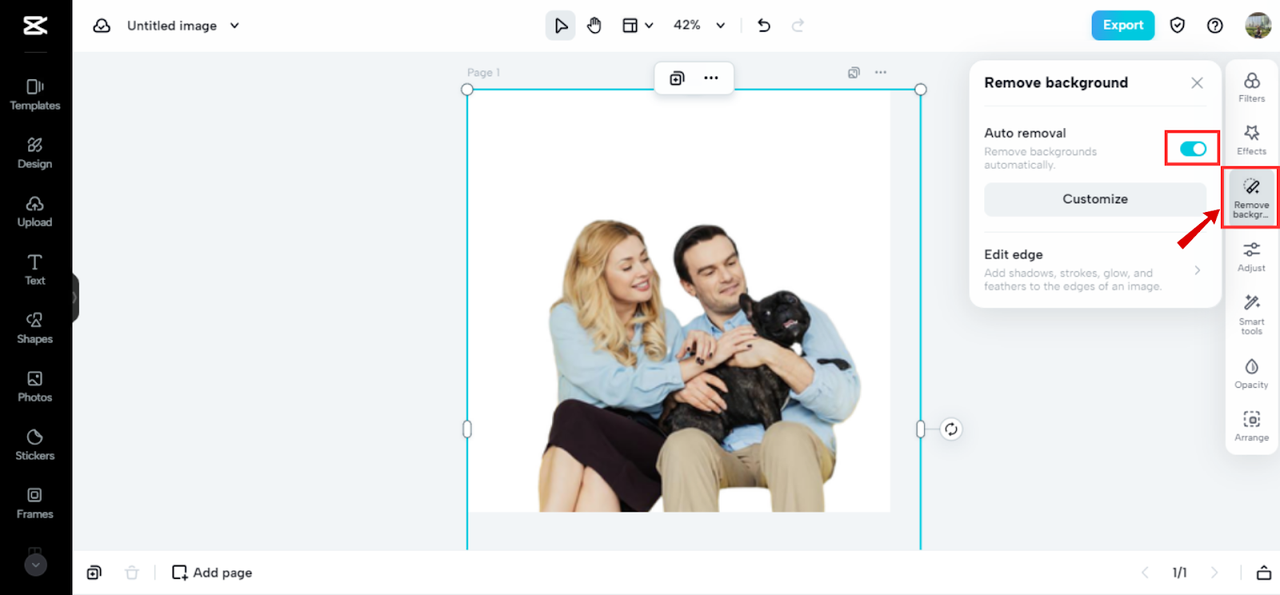Click the delete page trash icon
This screenshot has height=595, width=1280.
click(132, 573)
